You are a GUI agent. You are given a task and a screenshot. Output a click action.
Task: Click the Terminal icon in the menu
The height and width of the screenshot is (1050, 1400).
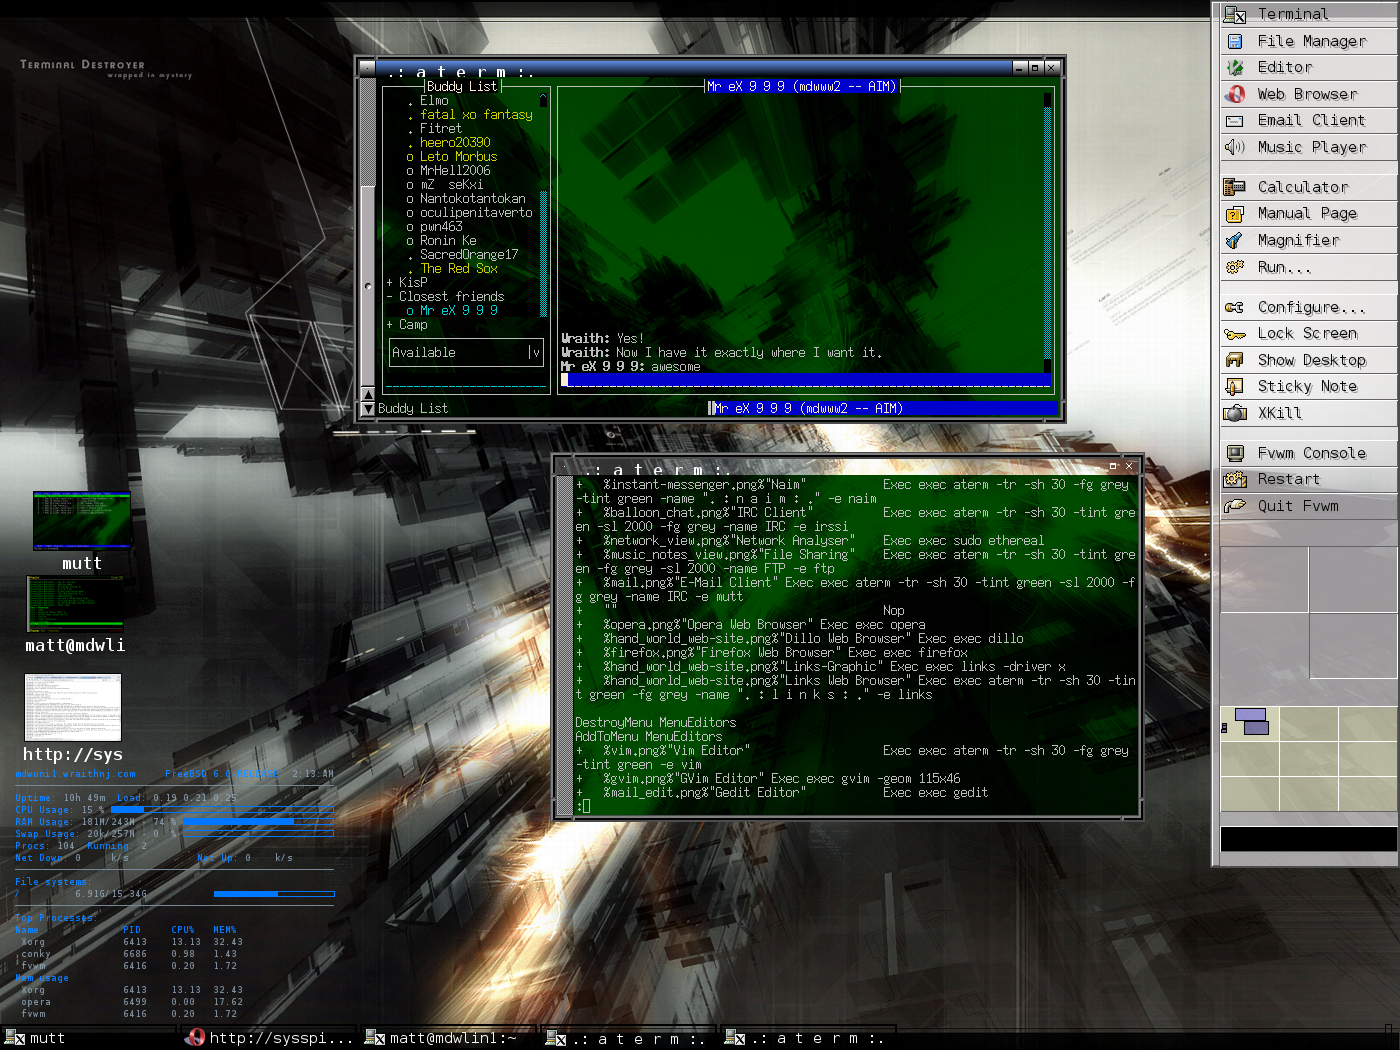click(x=1235, y=14)
